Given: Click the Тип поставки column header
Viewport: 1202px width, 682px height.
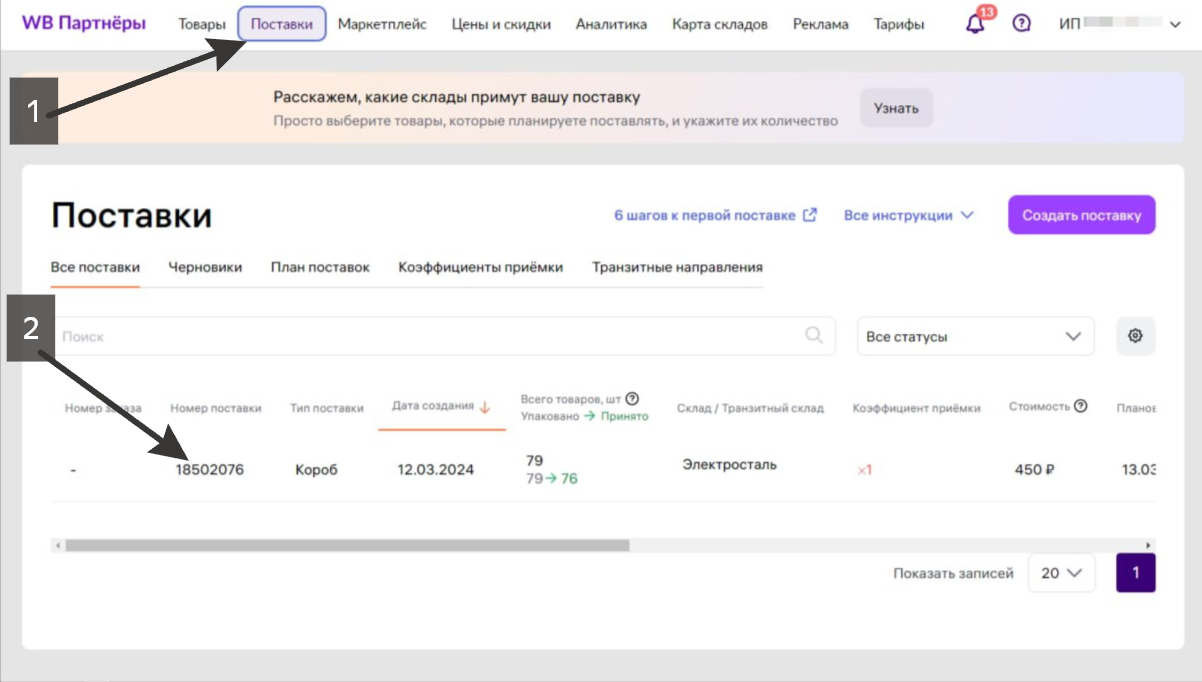Looking at the screenshot, I should point(327,408).
